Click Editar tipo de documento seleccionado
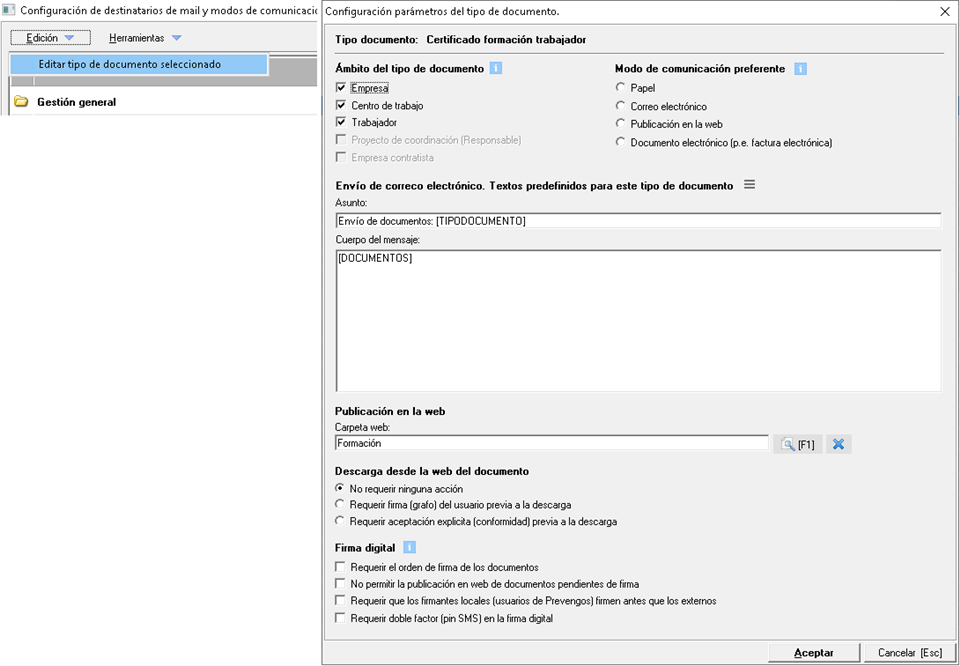The image size is (960, 666). coord(129,64)
